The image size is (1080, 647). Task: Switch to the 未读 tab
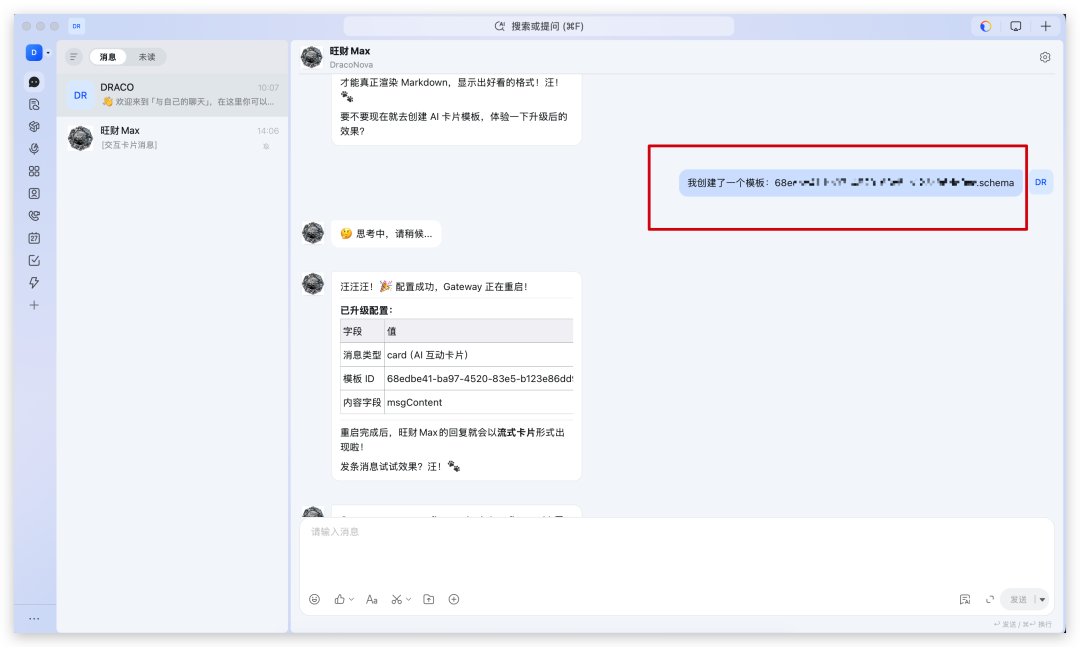(x=147, y=57)
